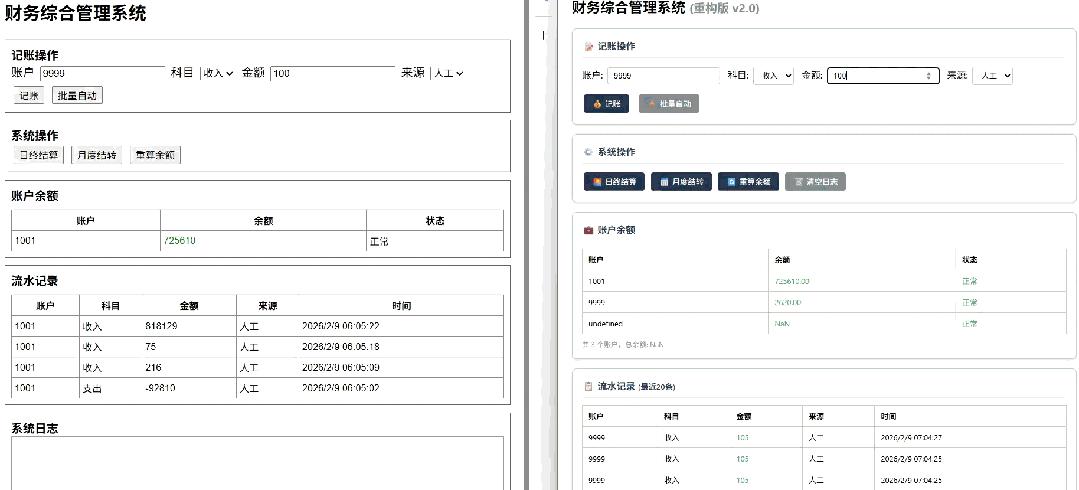Screen dimensions: 1079x490
Task: Click the 来源 header in left 流水记录 table
Action: [268, 306]
